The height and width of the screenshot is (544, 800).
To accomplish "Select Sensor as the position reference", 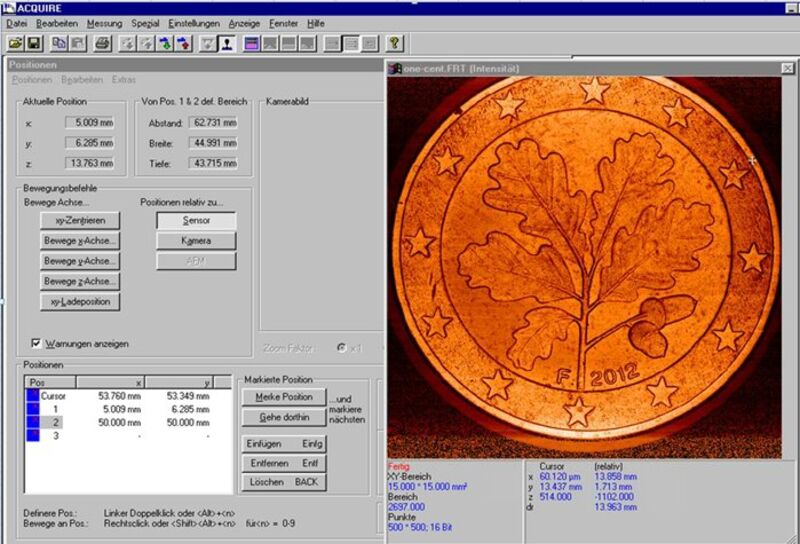I will [x=196, y=220].
